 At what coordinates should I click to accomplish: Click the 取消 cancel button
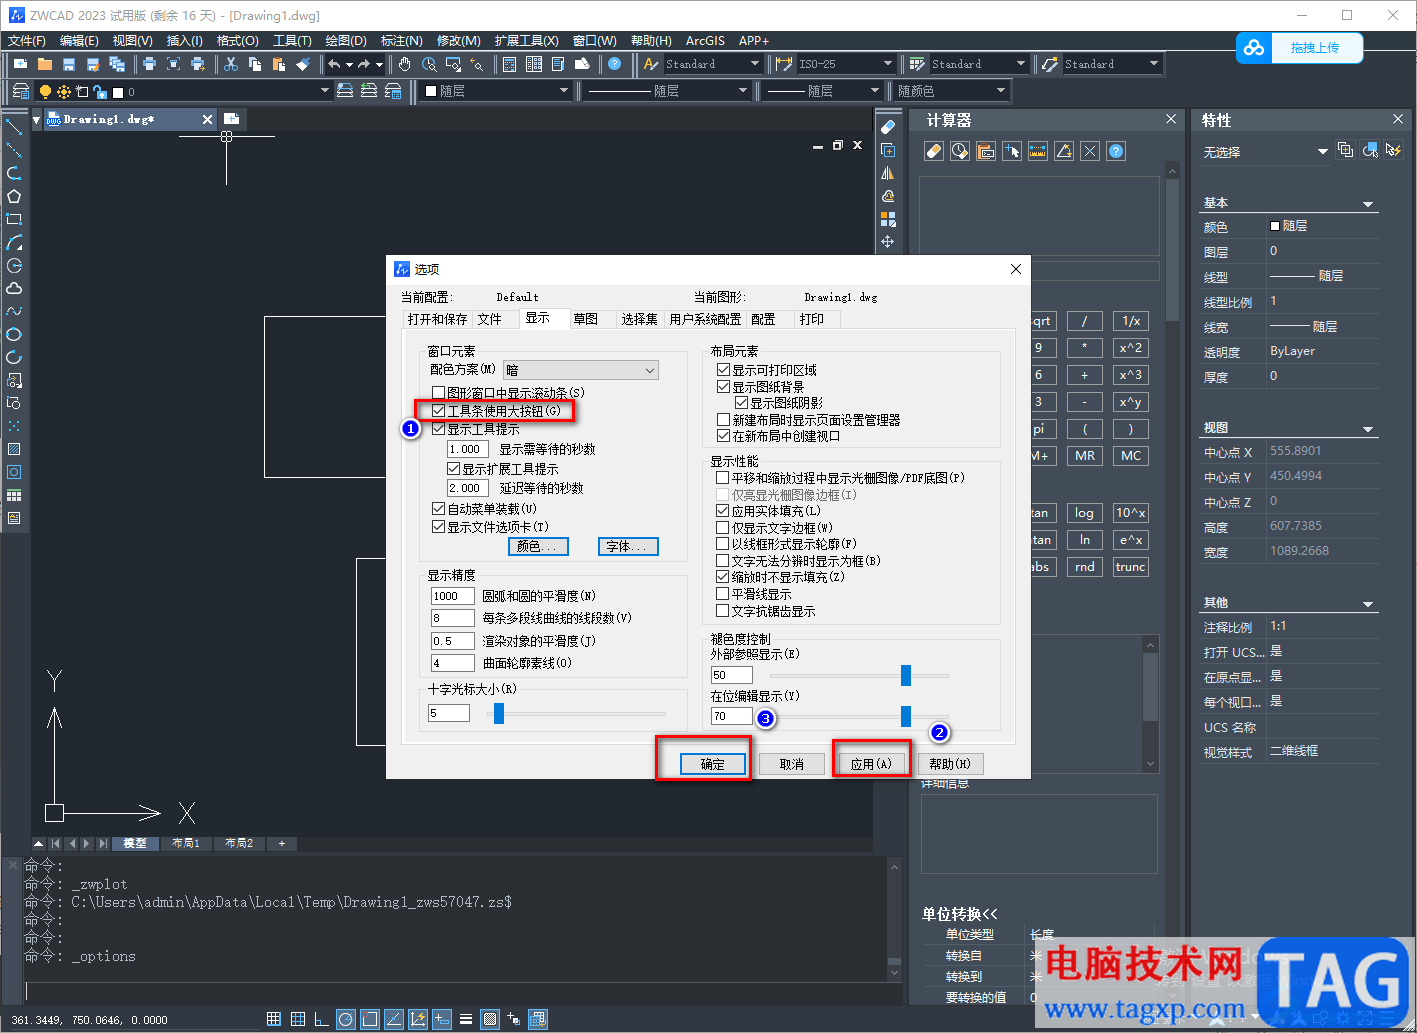pyautogui.click(x=792, y=764)
